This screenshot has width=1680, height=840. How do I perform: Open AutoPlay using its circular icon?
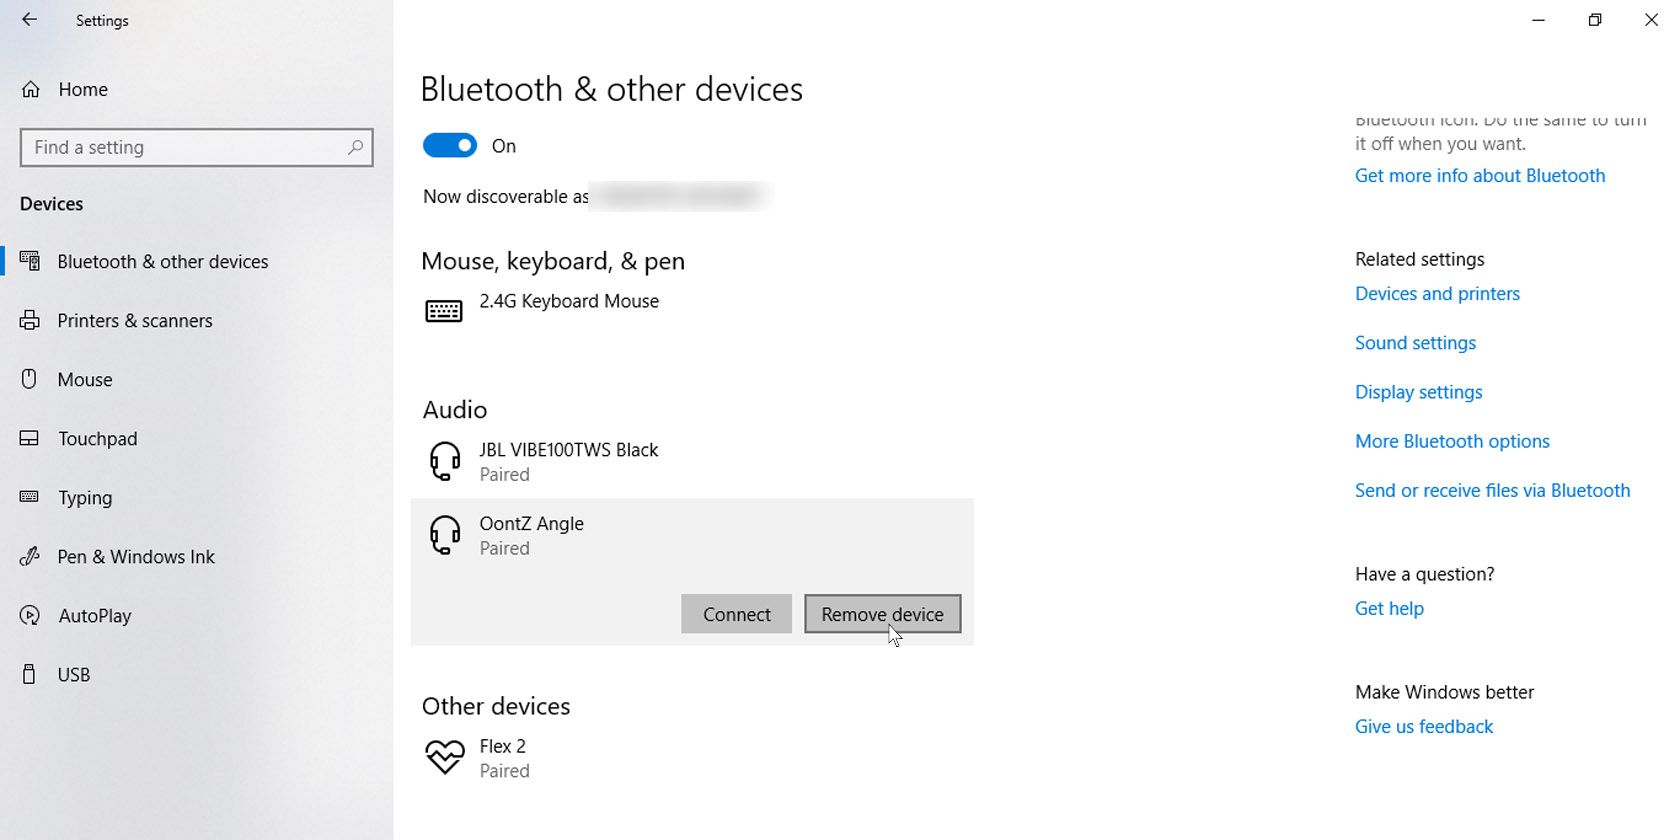(x=29, y=615)
